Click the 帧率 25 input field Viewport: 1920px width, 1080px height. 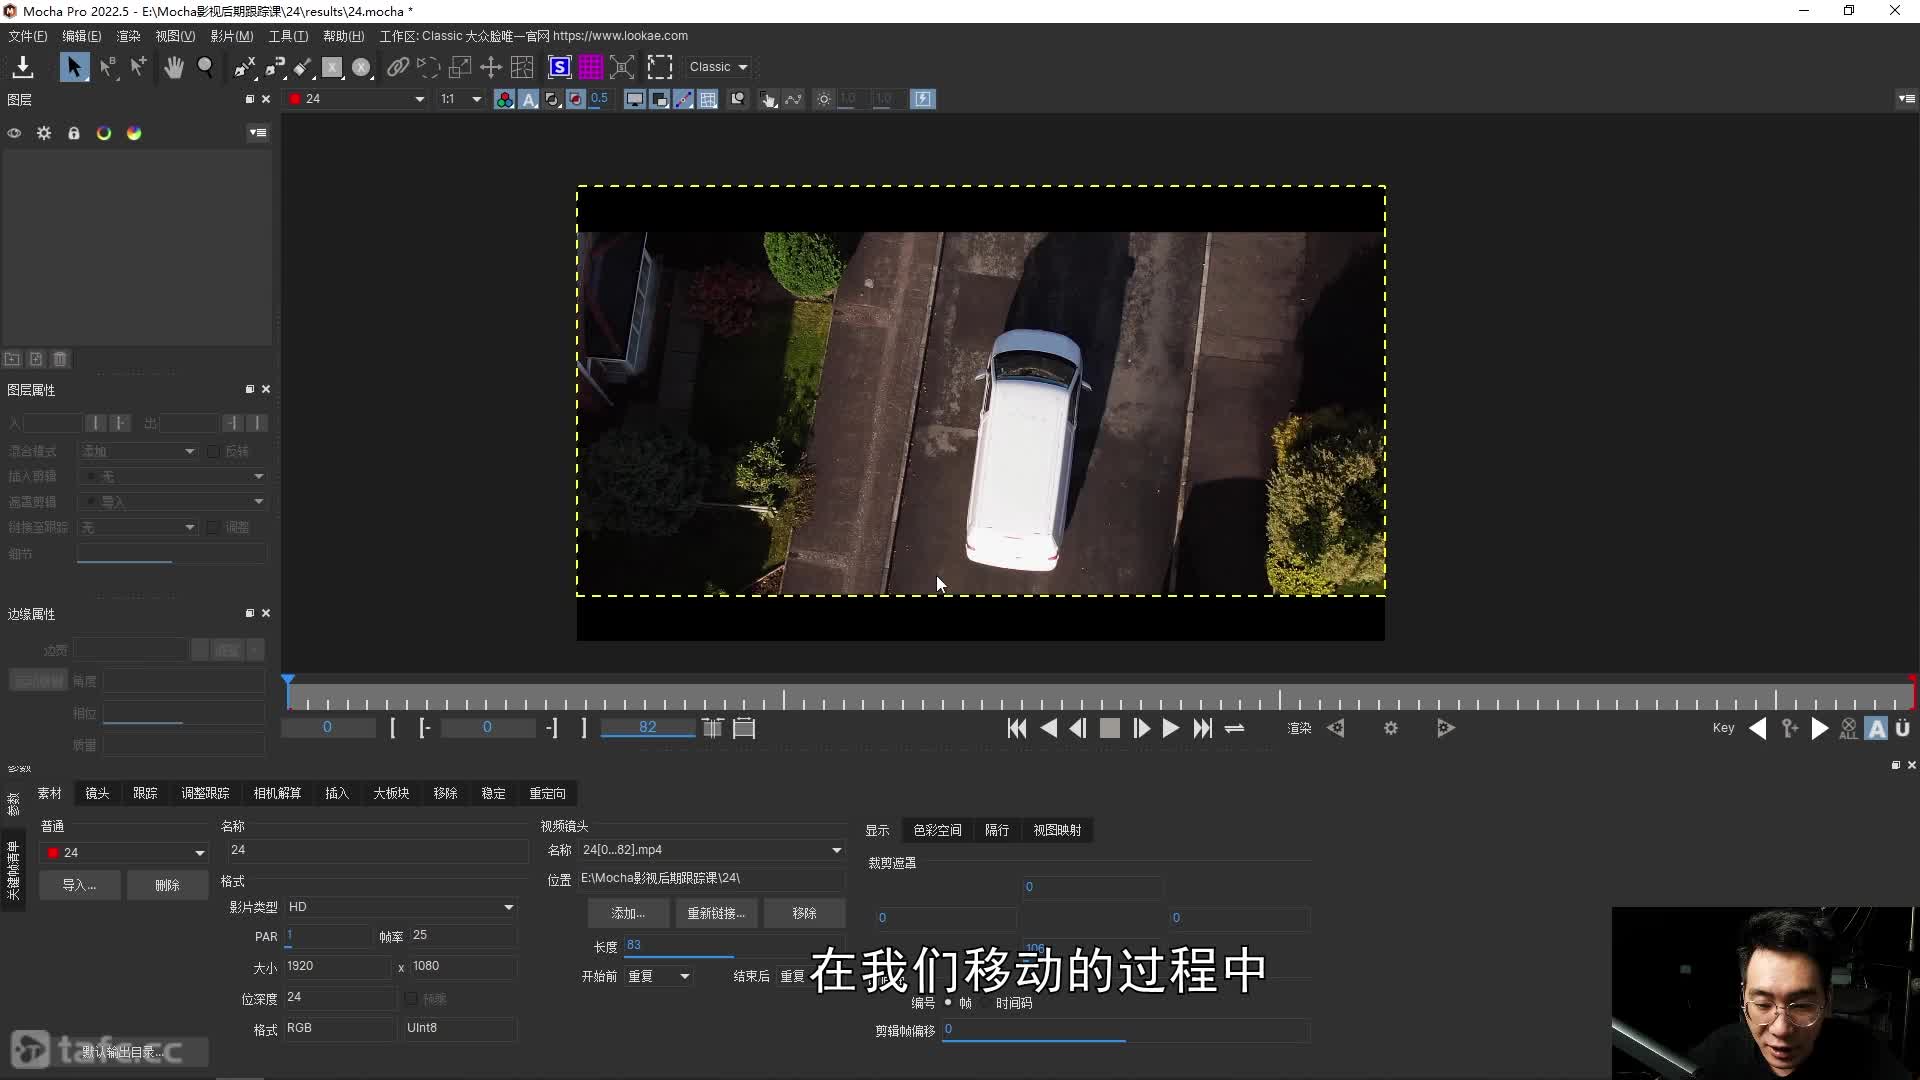pos(463,936)
